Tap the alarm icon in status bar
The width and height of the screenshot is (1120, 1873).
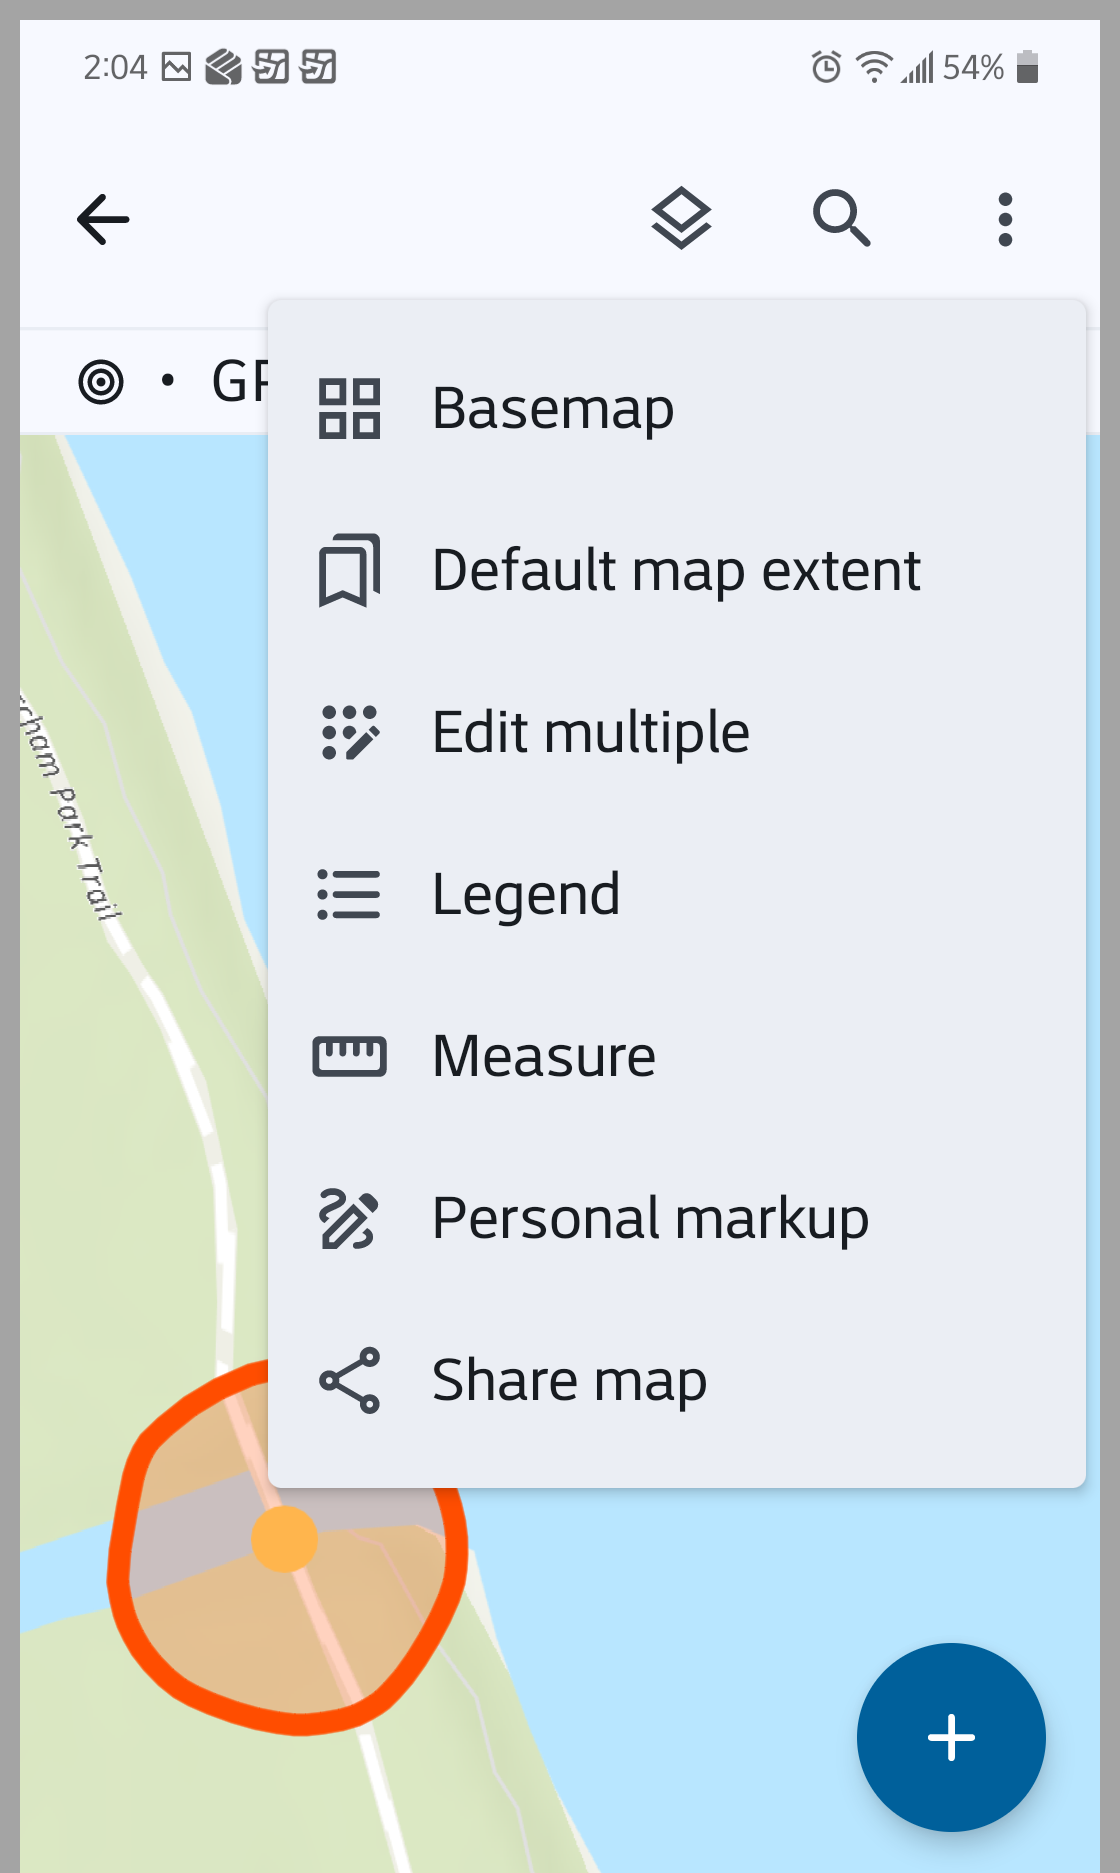pyautogui.click(x=826, y=67)
